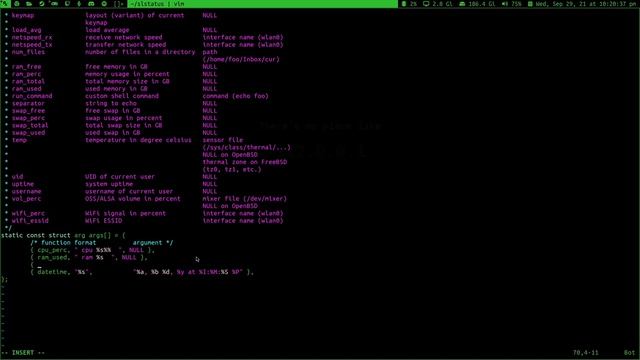Click the 'command (echo foo)' argument text

pyautogui.click(x=236, y=96)
